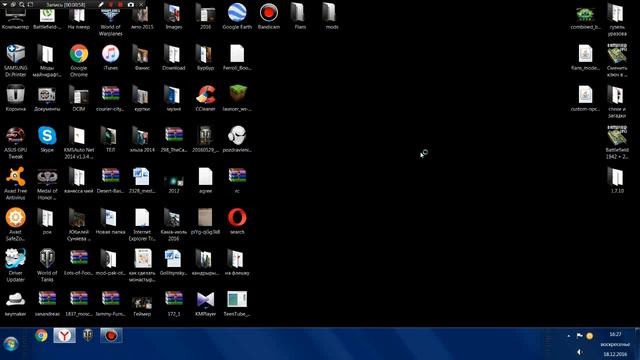Open the Action Center flag icon

pyautogui.click(x=580, y=336)
